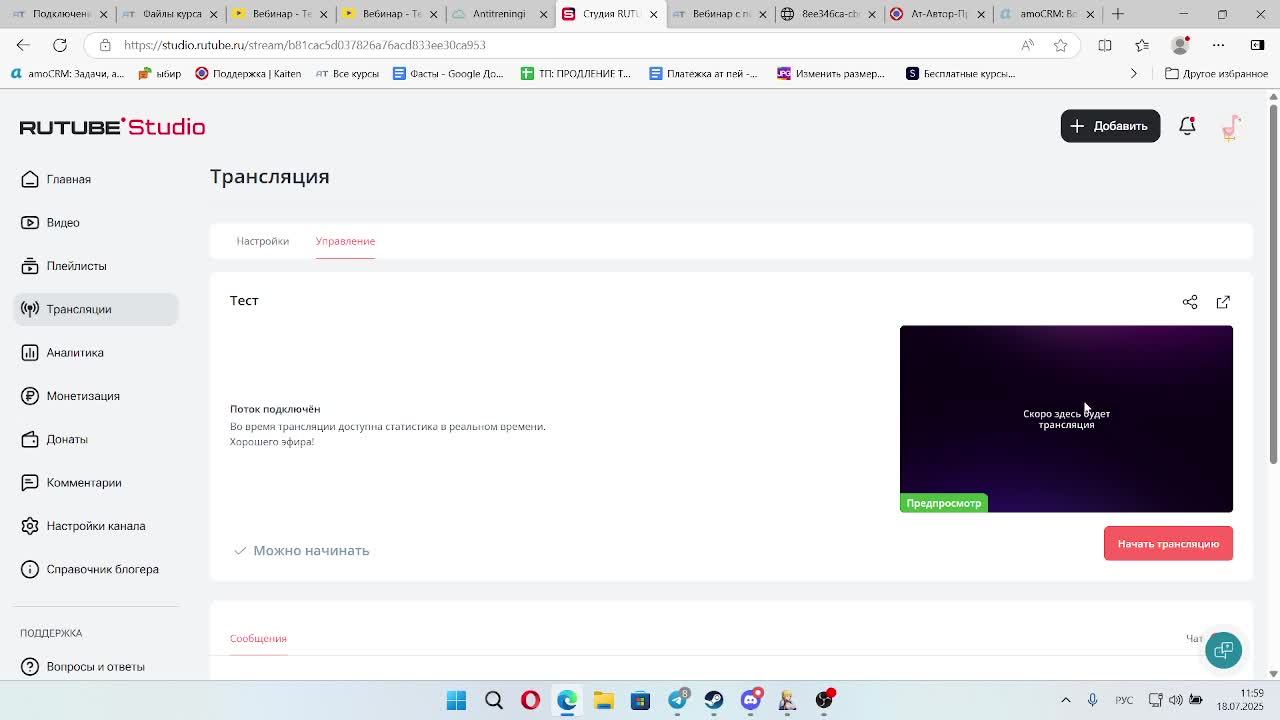Close the Студия RUTUBE browser tab
1280x720 pixels.
654,14
